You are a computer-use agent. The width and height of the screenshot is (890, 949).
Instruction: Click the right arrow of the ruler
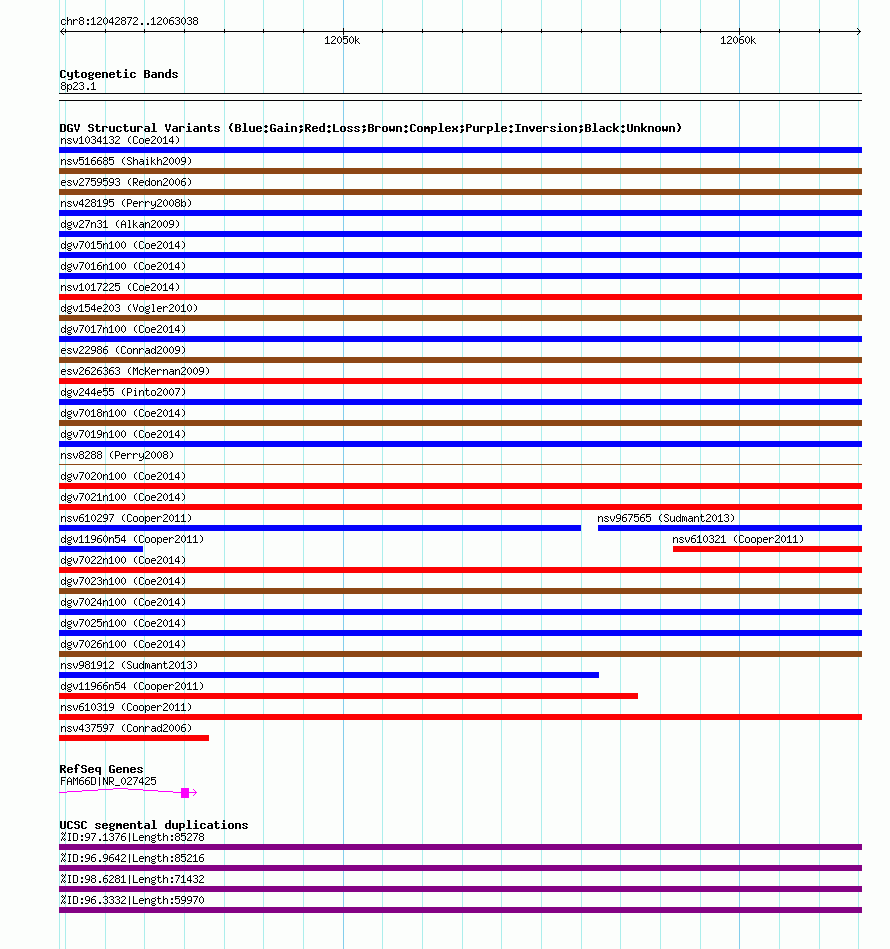coord(859,31)
